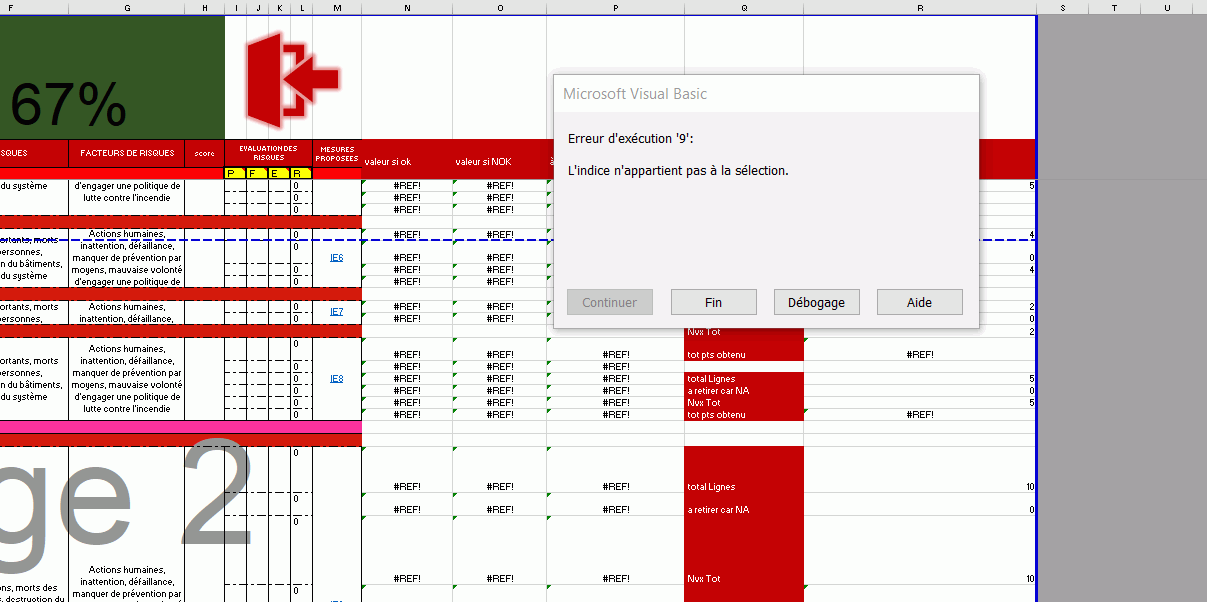Click the yellow E evaluation cell
The image size is (1207, 602).
[x=279, y=174]
